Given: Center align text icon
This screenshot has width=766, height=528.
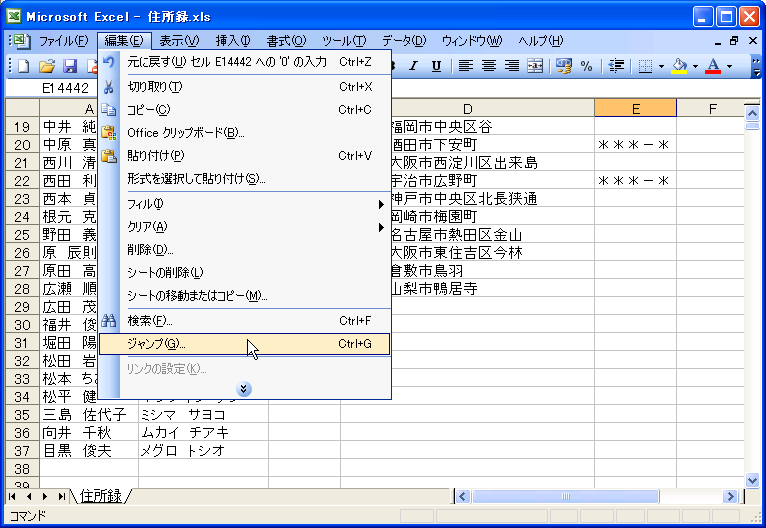Looking at the screenshot, I should 489,66.
